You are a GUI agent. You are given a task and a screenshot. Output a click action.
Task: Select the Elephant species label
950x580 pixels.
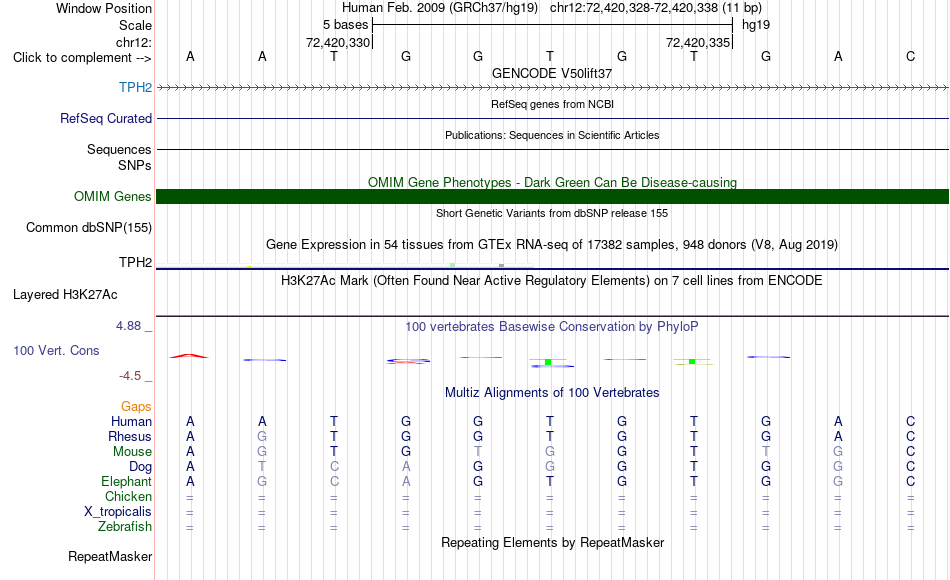point(126,481)
